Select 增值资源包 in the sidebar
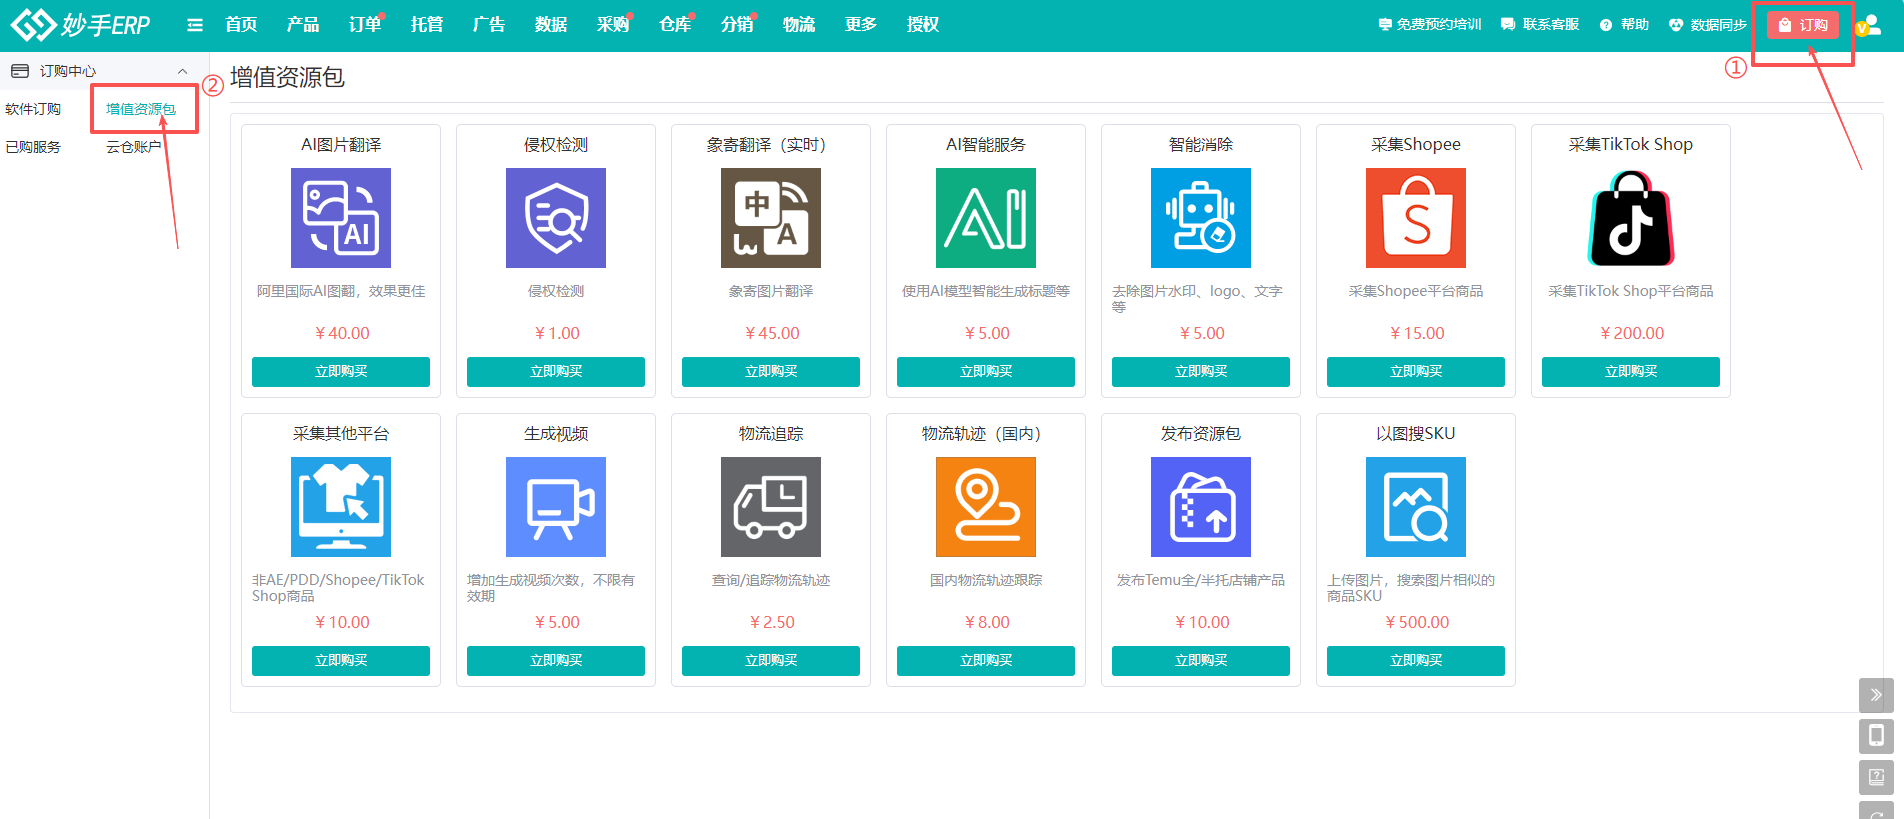Image resolution: width=1904 pixels, height=819 pixels. click(x=141, y=109)
